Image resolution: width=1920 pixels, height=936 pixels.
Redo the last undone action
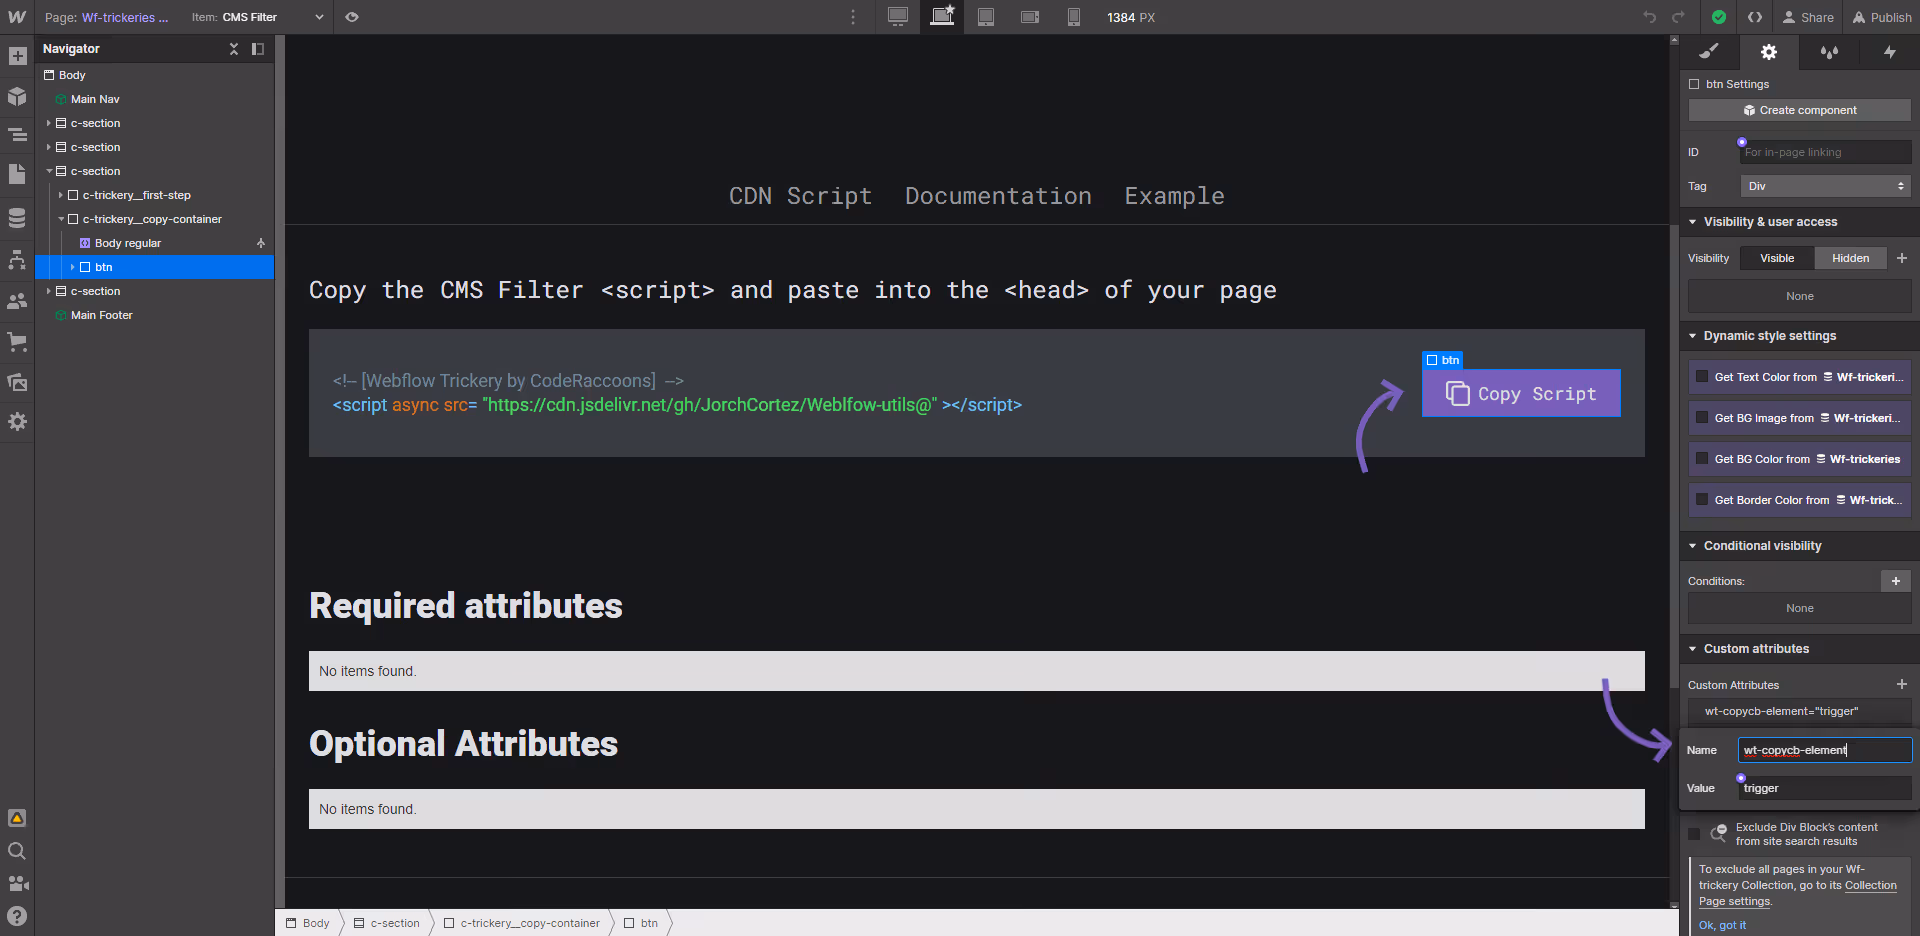click(1679, 17)
